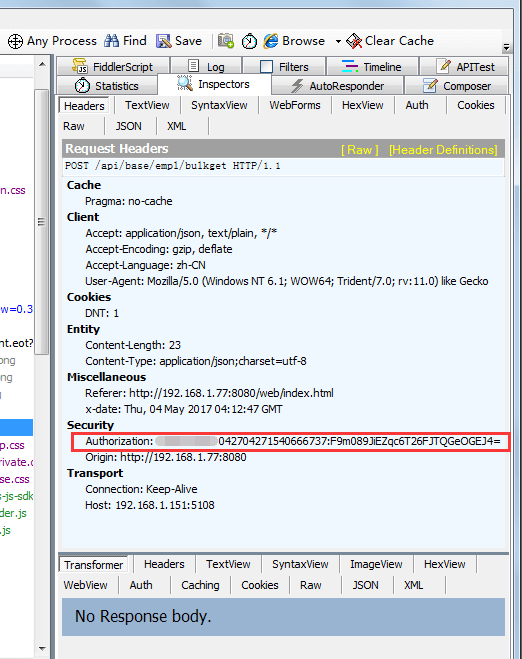Open the response Raw tab
The image size is (522, 659).
[x=311, y=585]
